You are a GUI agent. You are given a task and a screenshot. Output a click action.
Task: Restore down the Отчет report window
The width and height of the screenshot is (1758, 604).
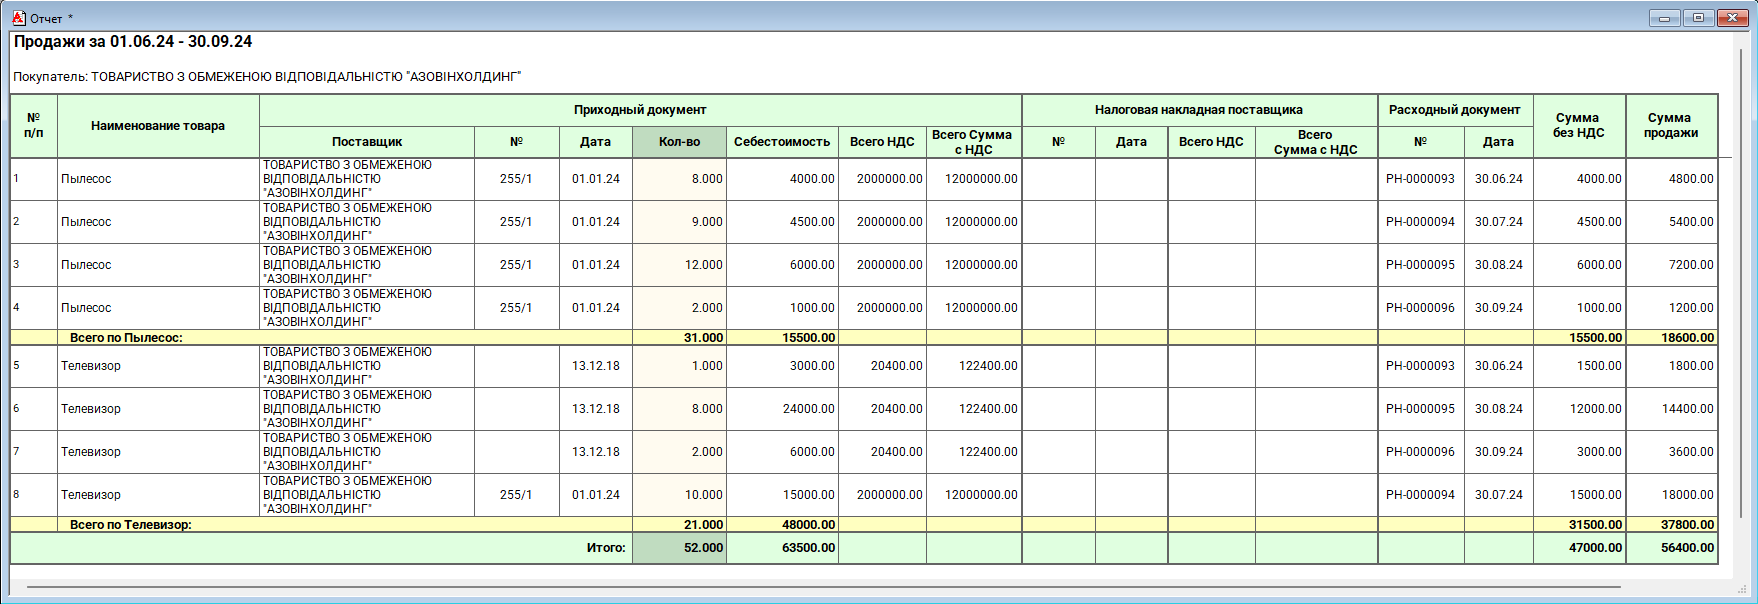(x=1698, y=18)
